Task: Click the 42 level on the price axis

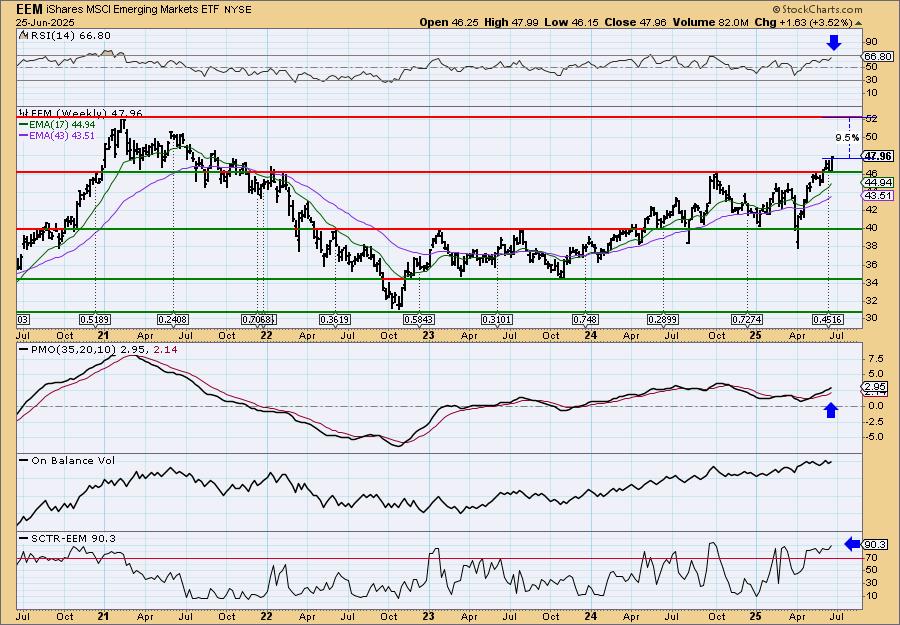Action: (871, 209)
